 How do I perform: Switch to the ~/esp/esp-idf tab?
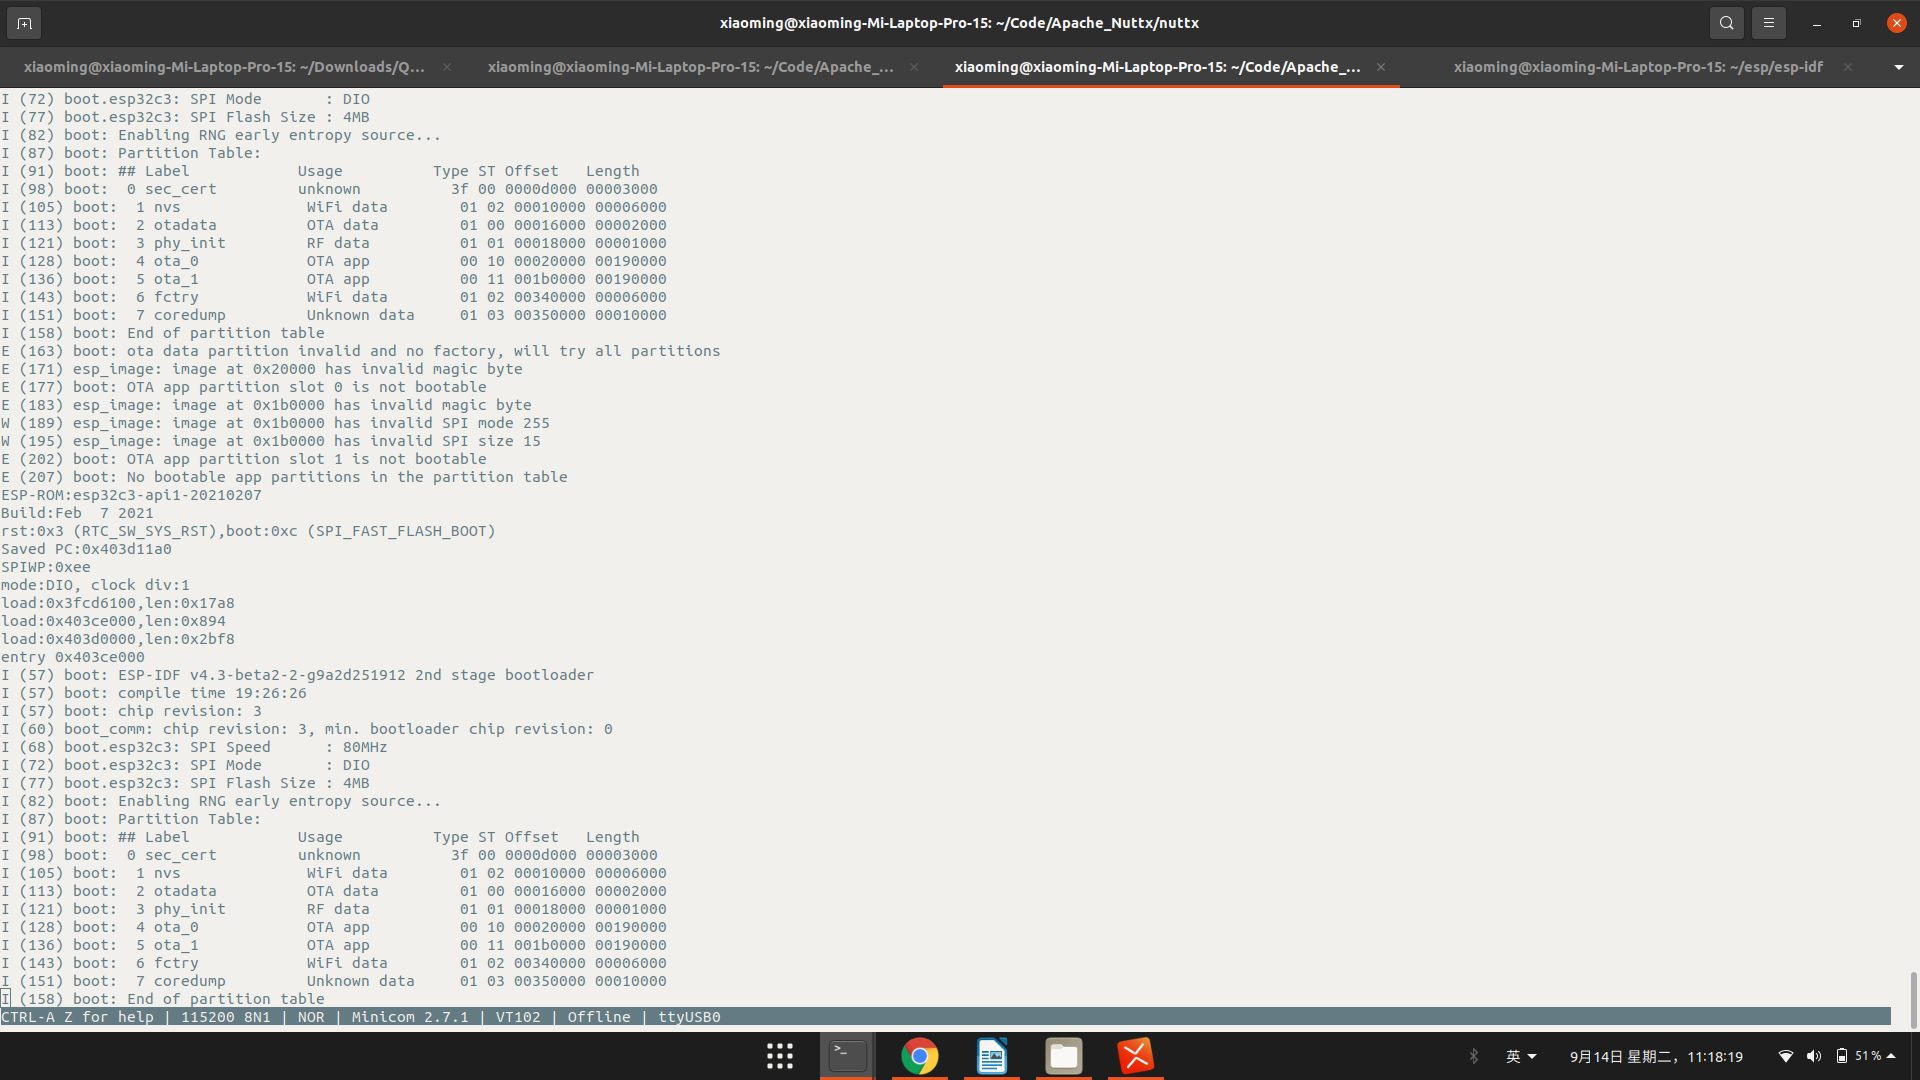click(x=1638, y=67)
